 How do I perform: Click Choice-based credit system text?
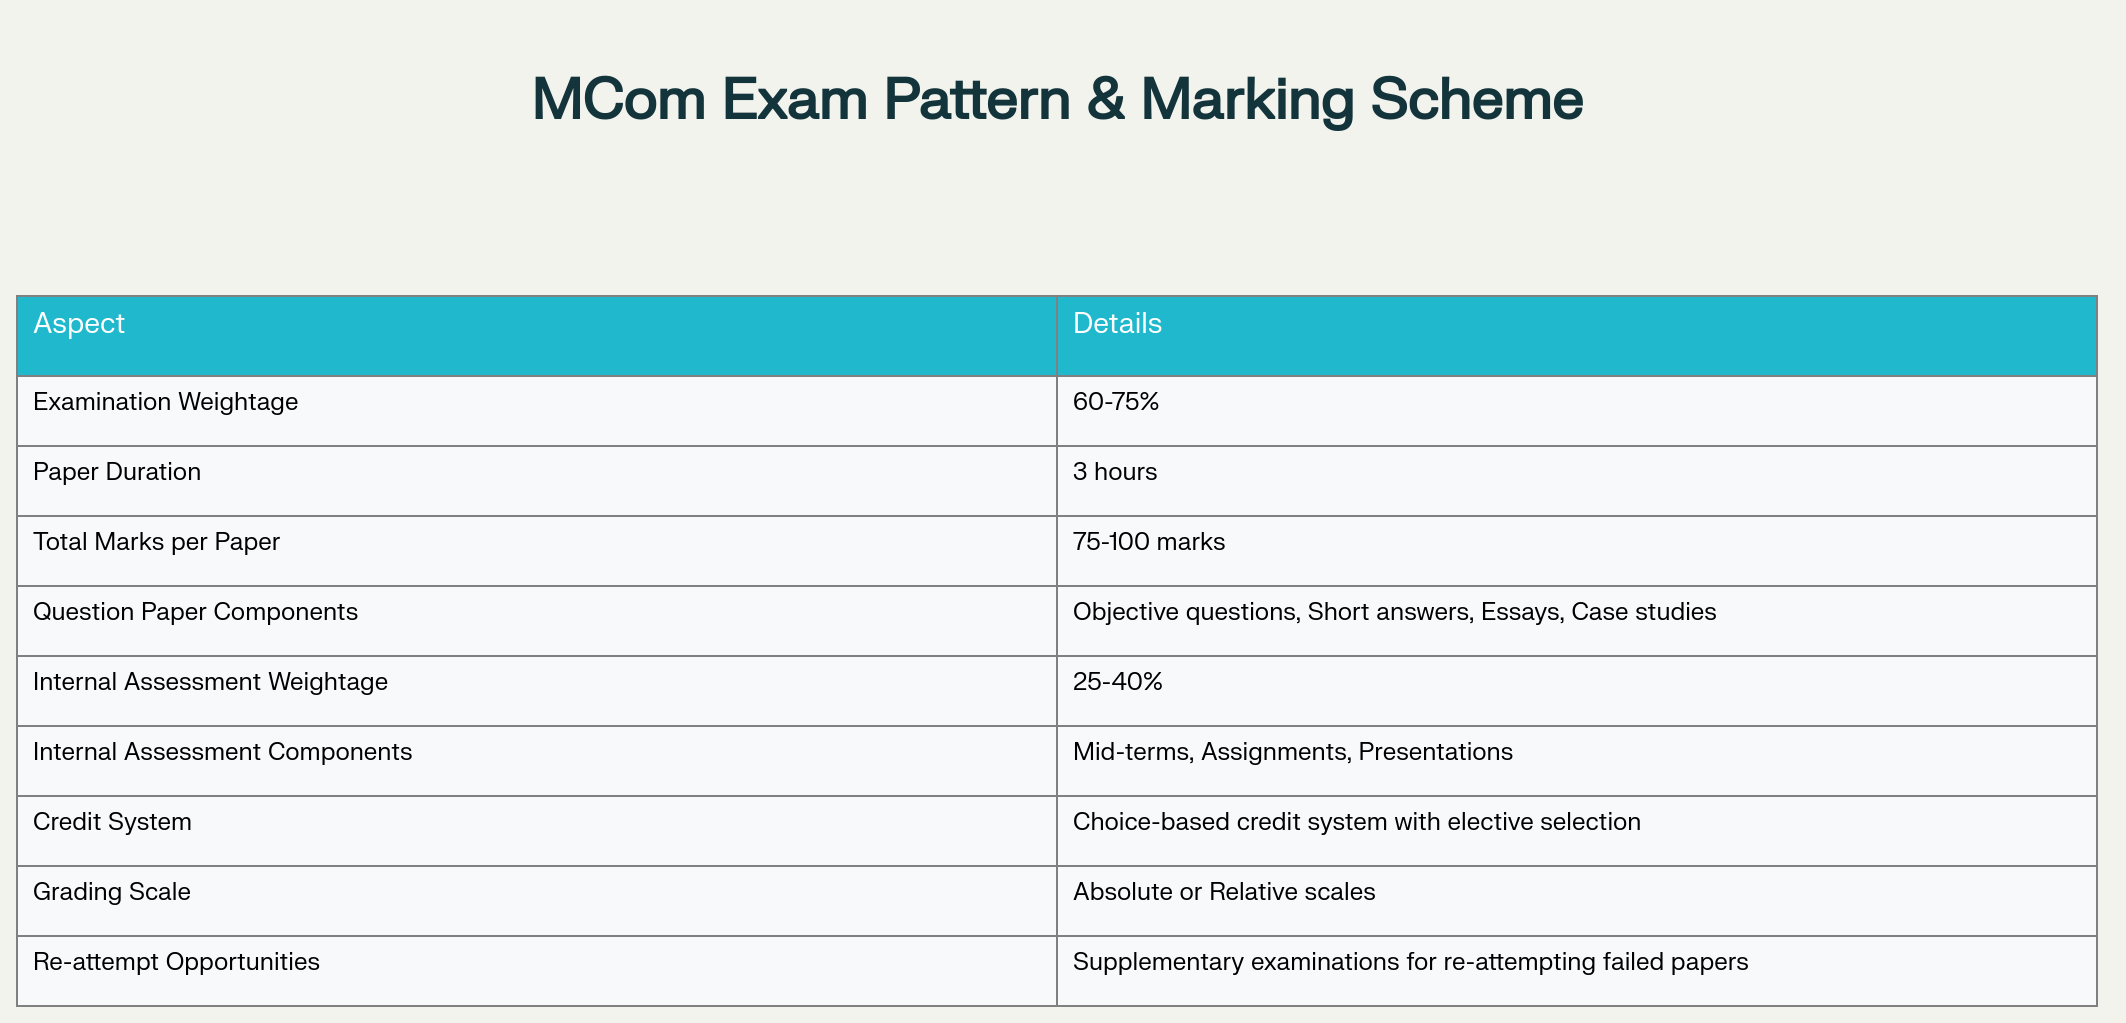point(1357,822)
